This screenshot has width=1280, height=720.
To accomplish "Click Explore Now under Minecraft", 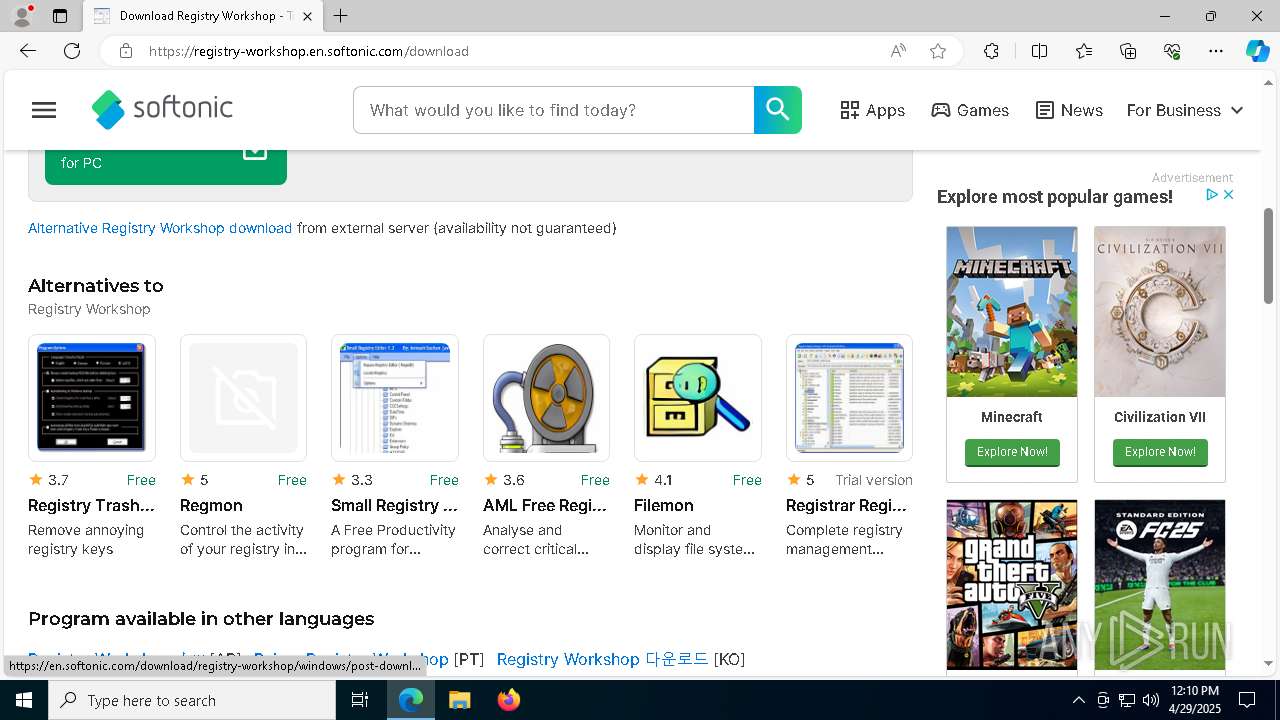I will point(1012,452).
